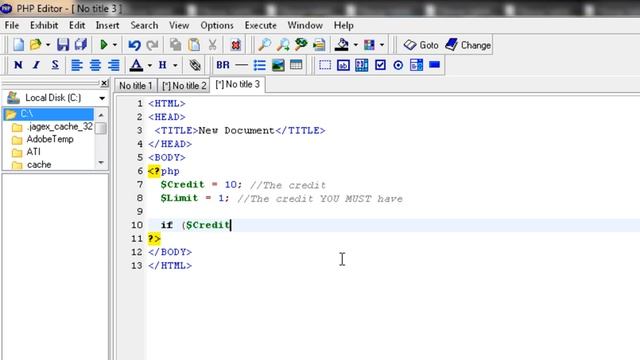Align text right
This screenshot has height=360, width=640.
pos(113,65)
